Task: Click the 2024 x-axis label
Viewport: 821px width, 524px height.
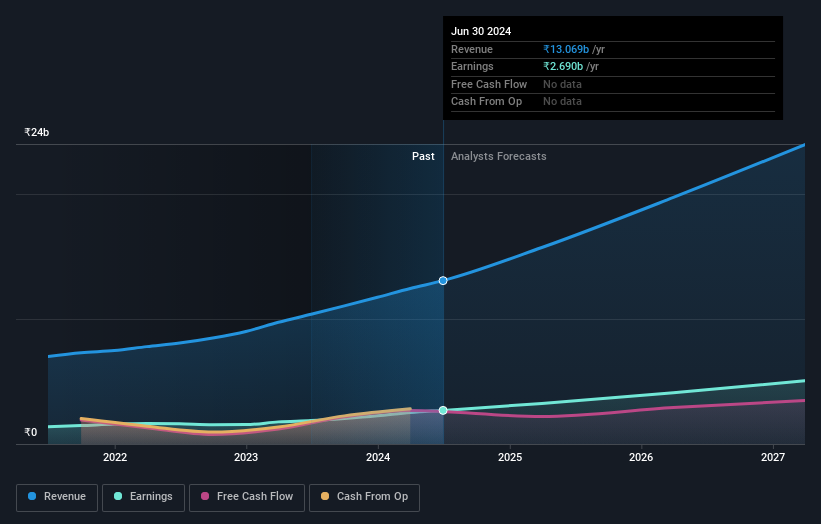Action: pyautogui.click(x=378, y=457)
